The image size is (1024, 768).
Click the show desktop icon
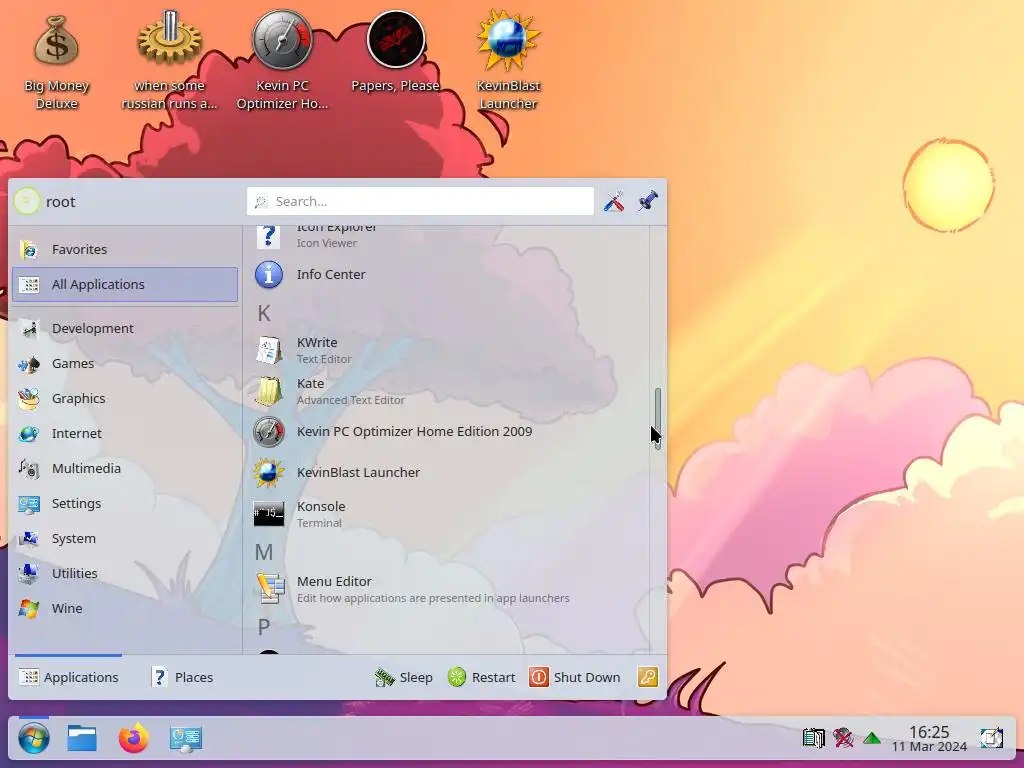point(991,739)
